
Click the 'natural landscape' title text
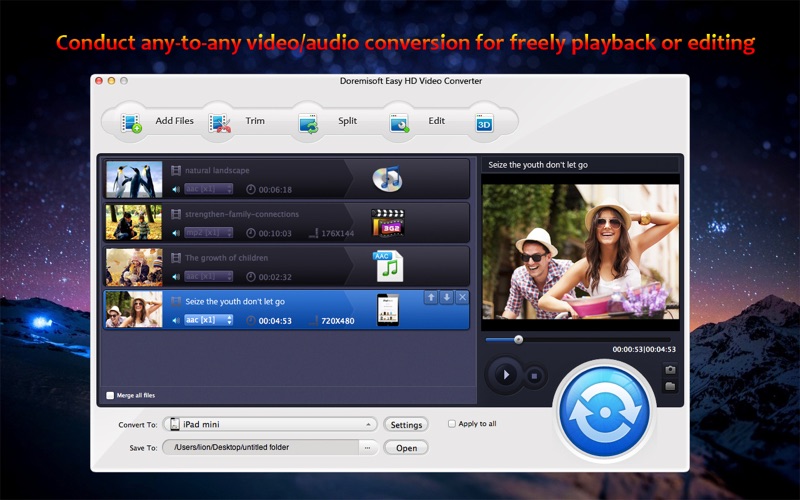[x=217, y=170]
